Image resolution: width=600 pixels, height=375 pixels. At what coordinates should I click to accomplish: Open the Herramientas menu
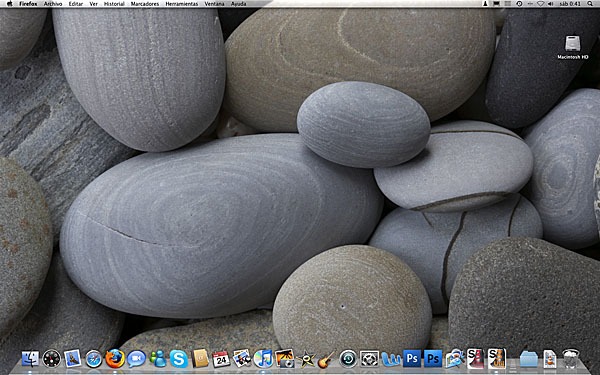point(182,4)
